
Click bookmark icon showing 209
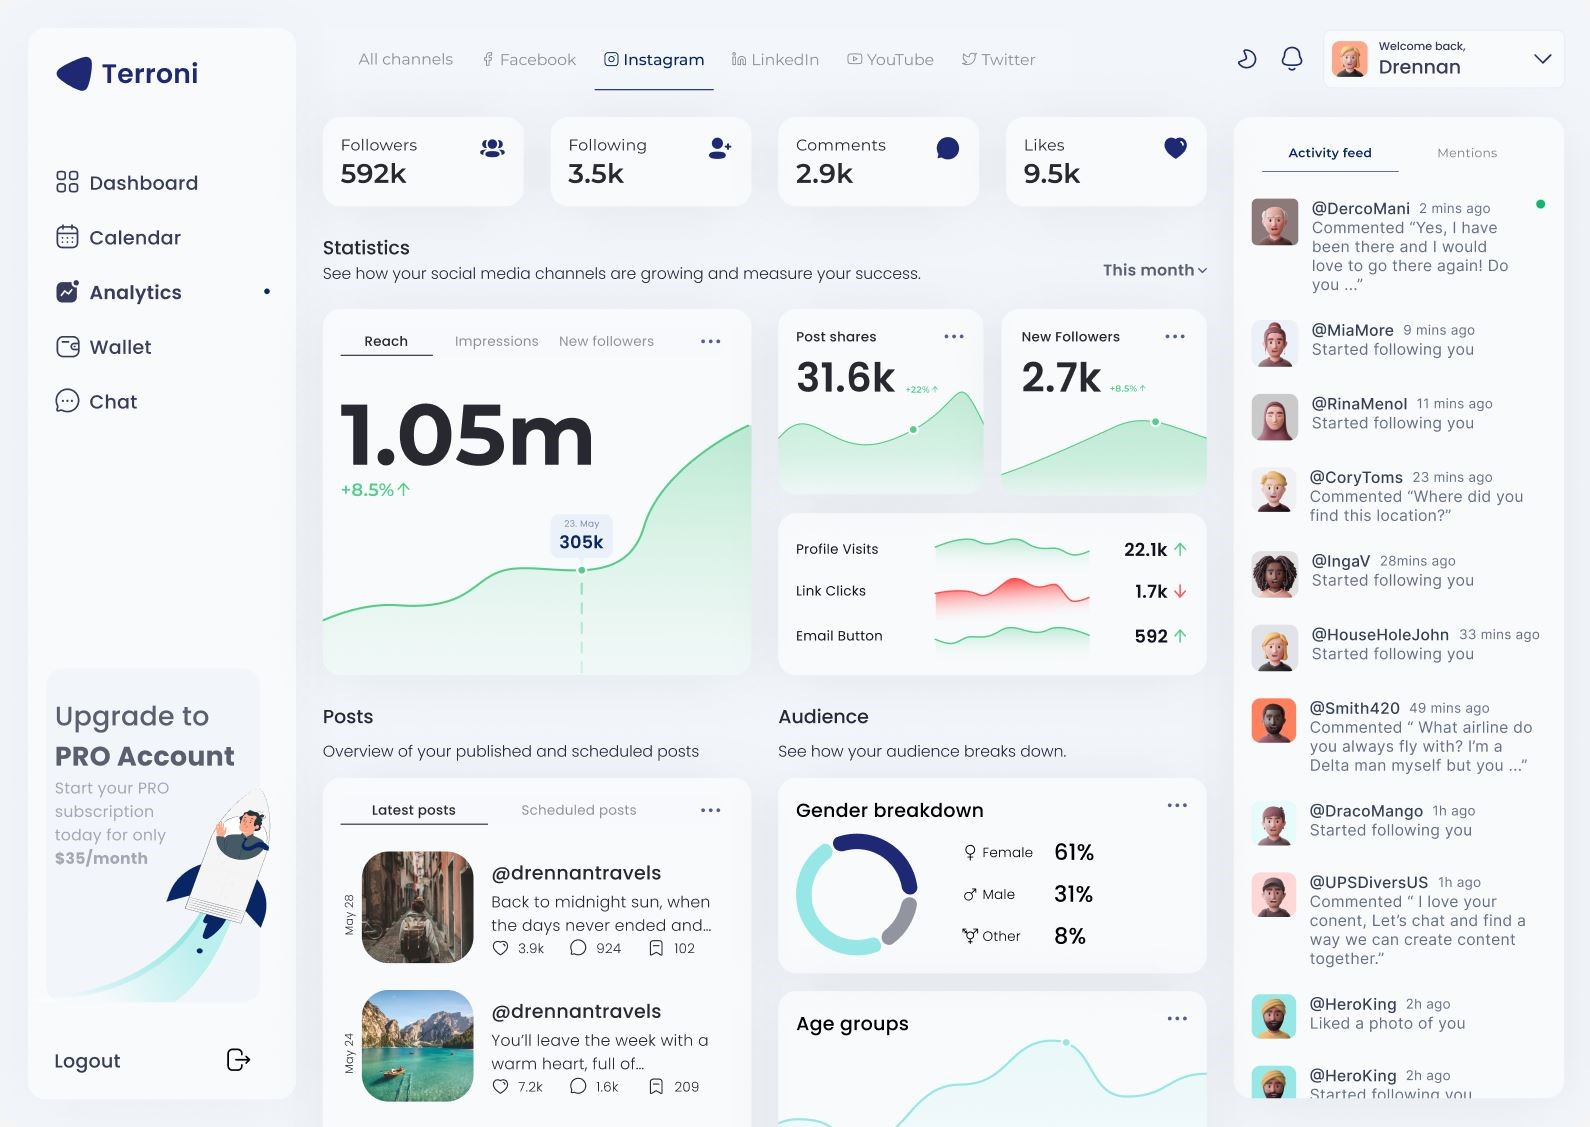pyautogui.click(x=656, y=1086)
